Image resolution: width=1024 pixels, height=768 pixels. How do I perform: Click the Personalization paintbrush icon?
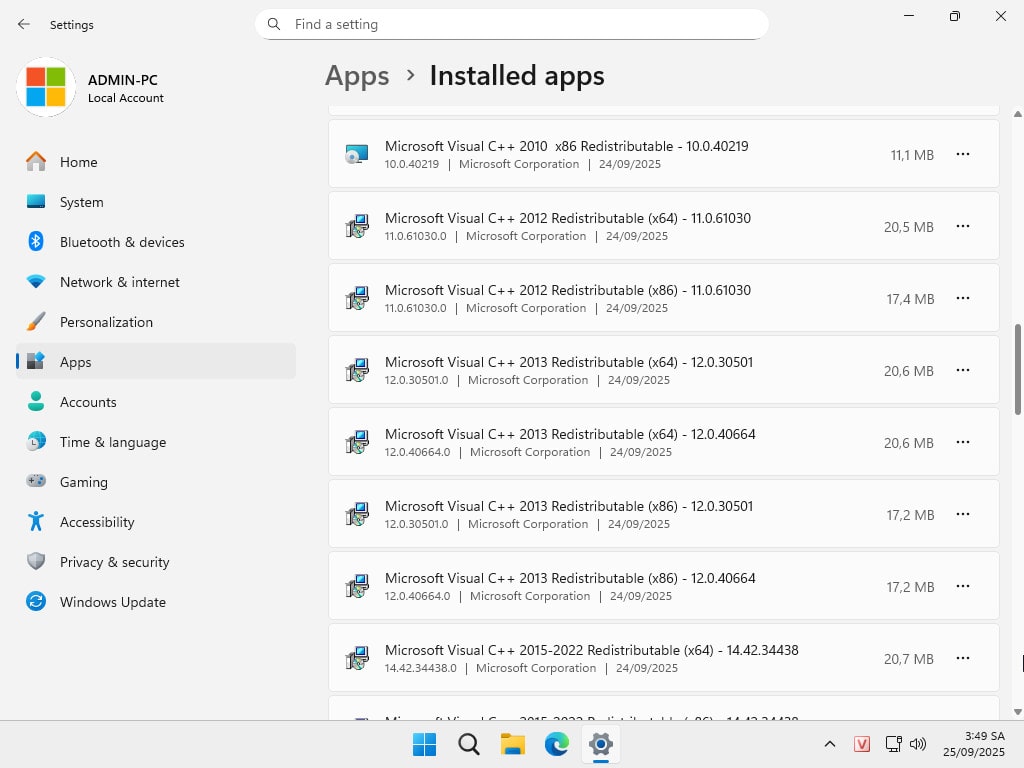pos(36,322)
